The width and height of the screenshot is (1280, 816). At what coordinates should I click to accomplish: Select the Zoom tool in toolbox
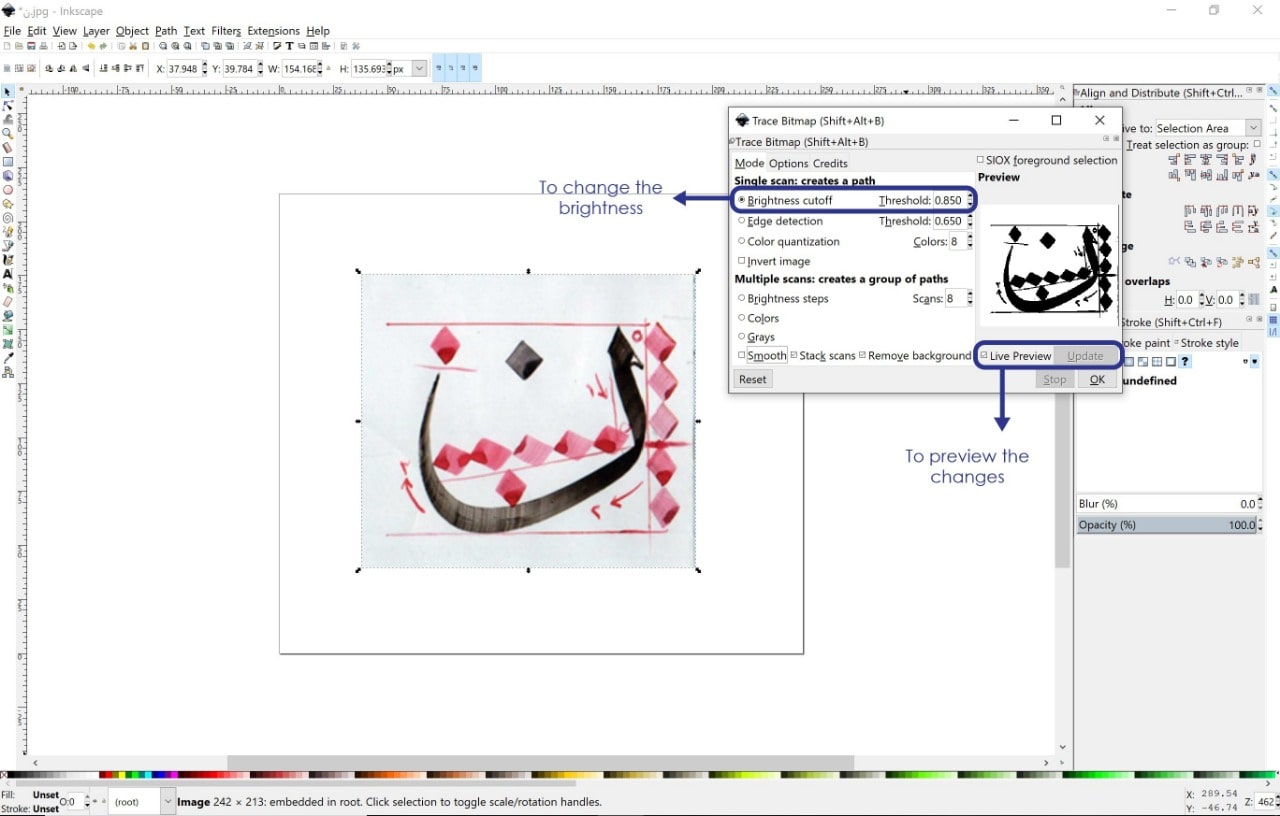7,133
